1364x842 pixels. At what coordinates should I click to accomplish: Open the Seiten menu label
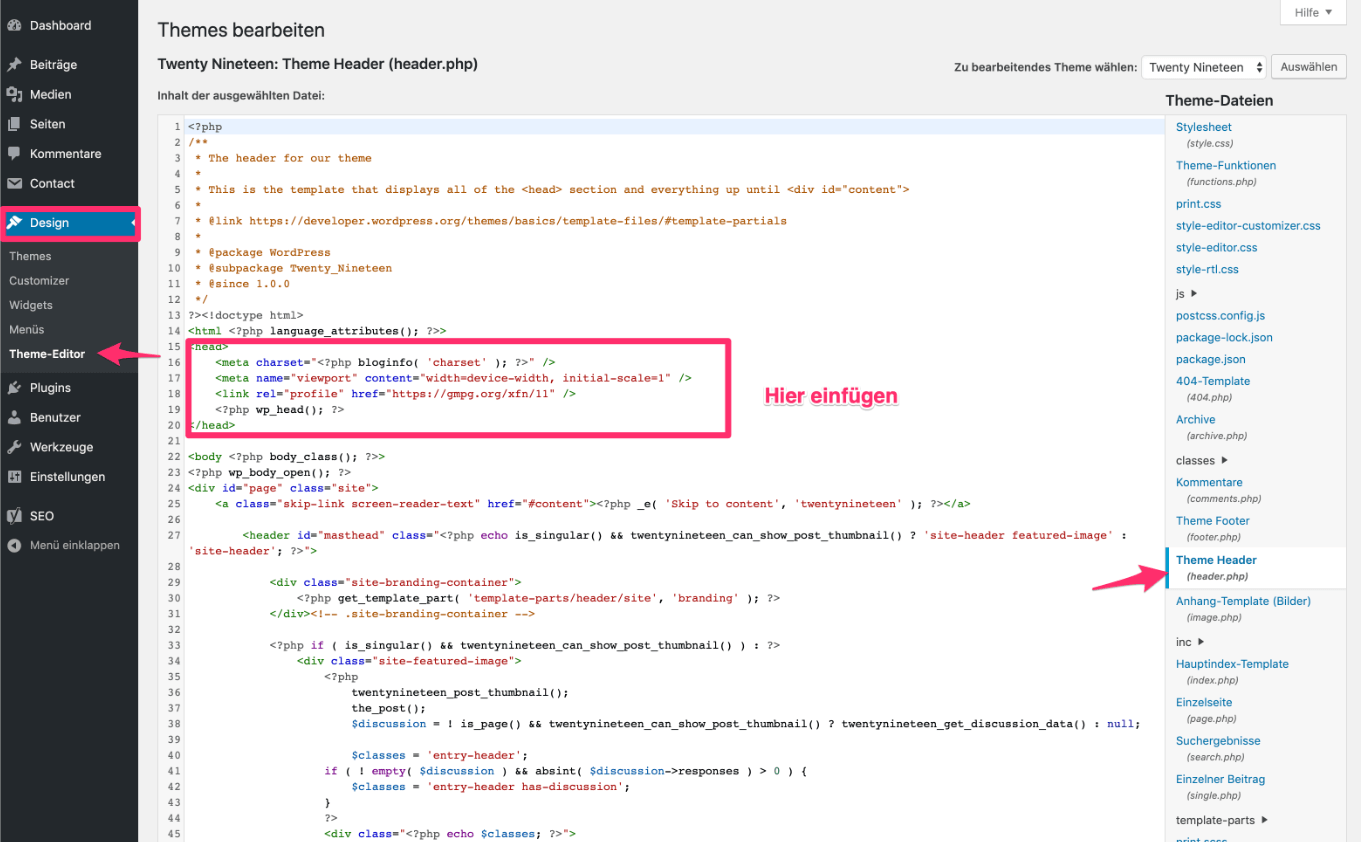click(x=47, y=125)
